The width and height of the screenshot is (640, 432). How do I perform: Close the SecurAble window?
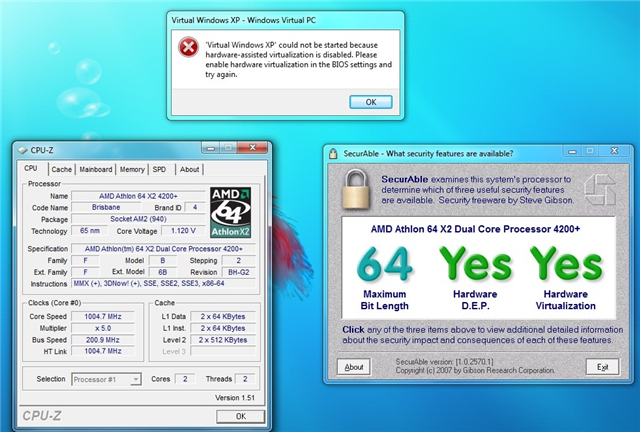coord(614,151)
